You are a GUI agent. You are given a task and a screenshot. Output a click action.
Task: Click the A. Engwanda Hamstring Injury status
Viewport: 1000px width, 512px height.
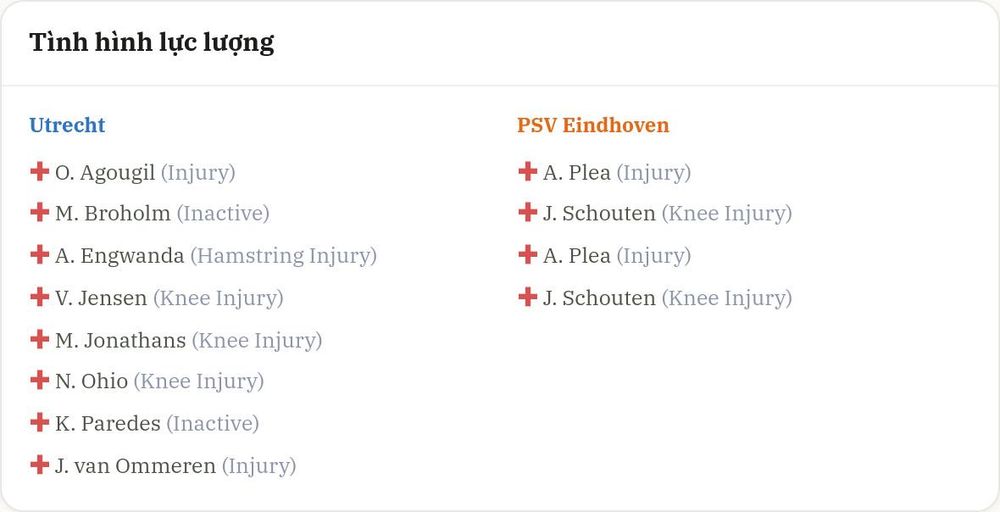click(x=284, y=256)
